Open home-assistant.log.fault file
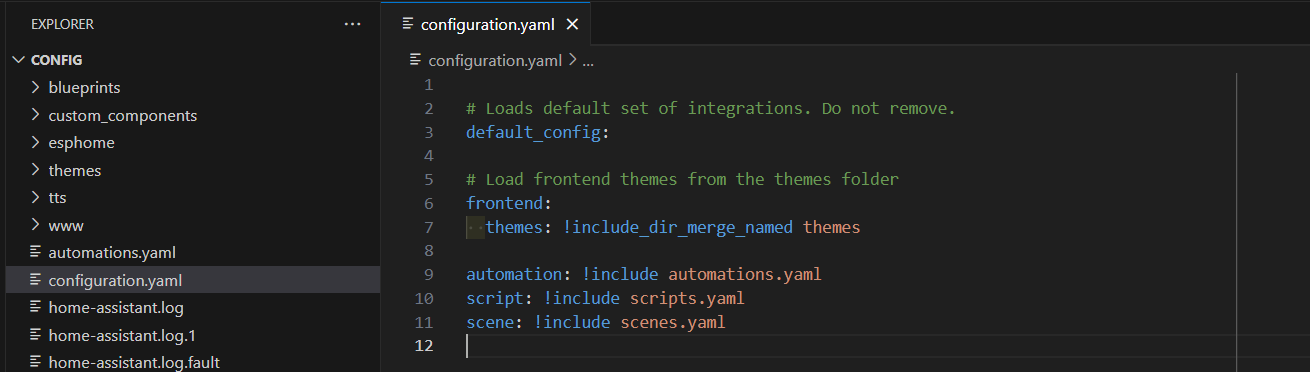Image resolution: width=1310 pixels, height=372 pixels. 134,362
